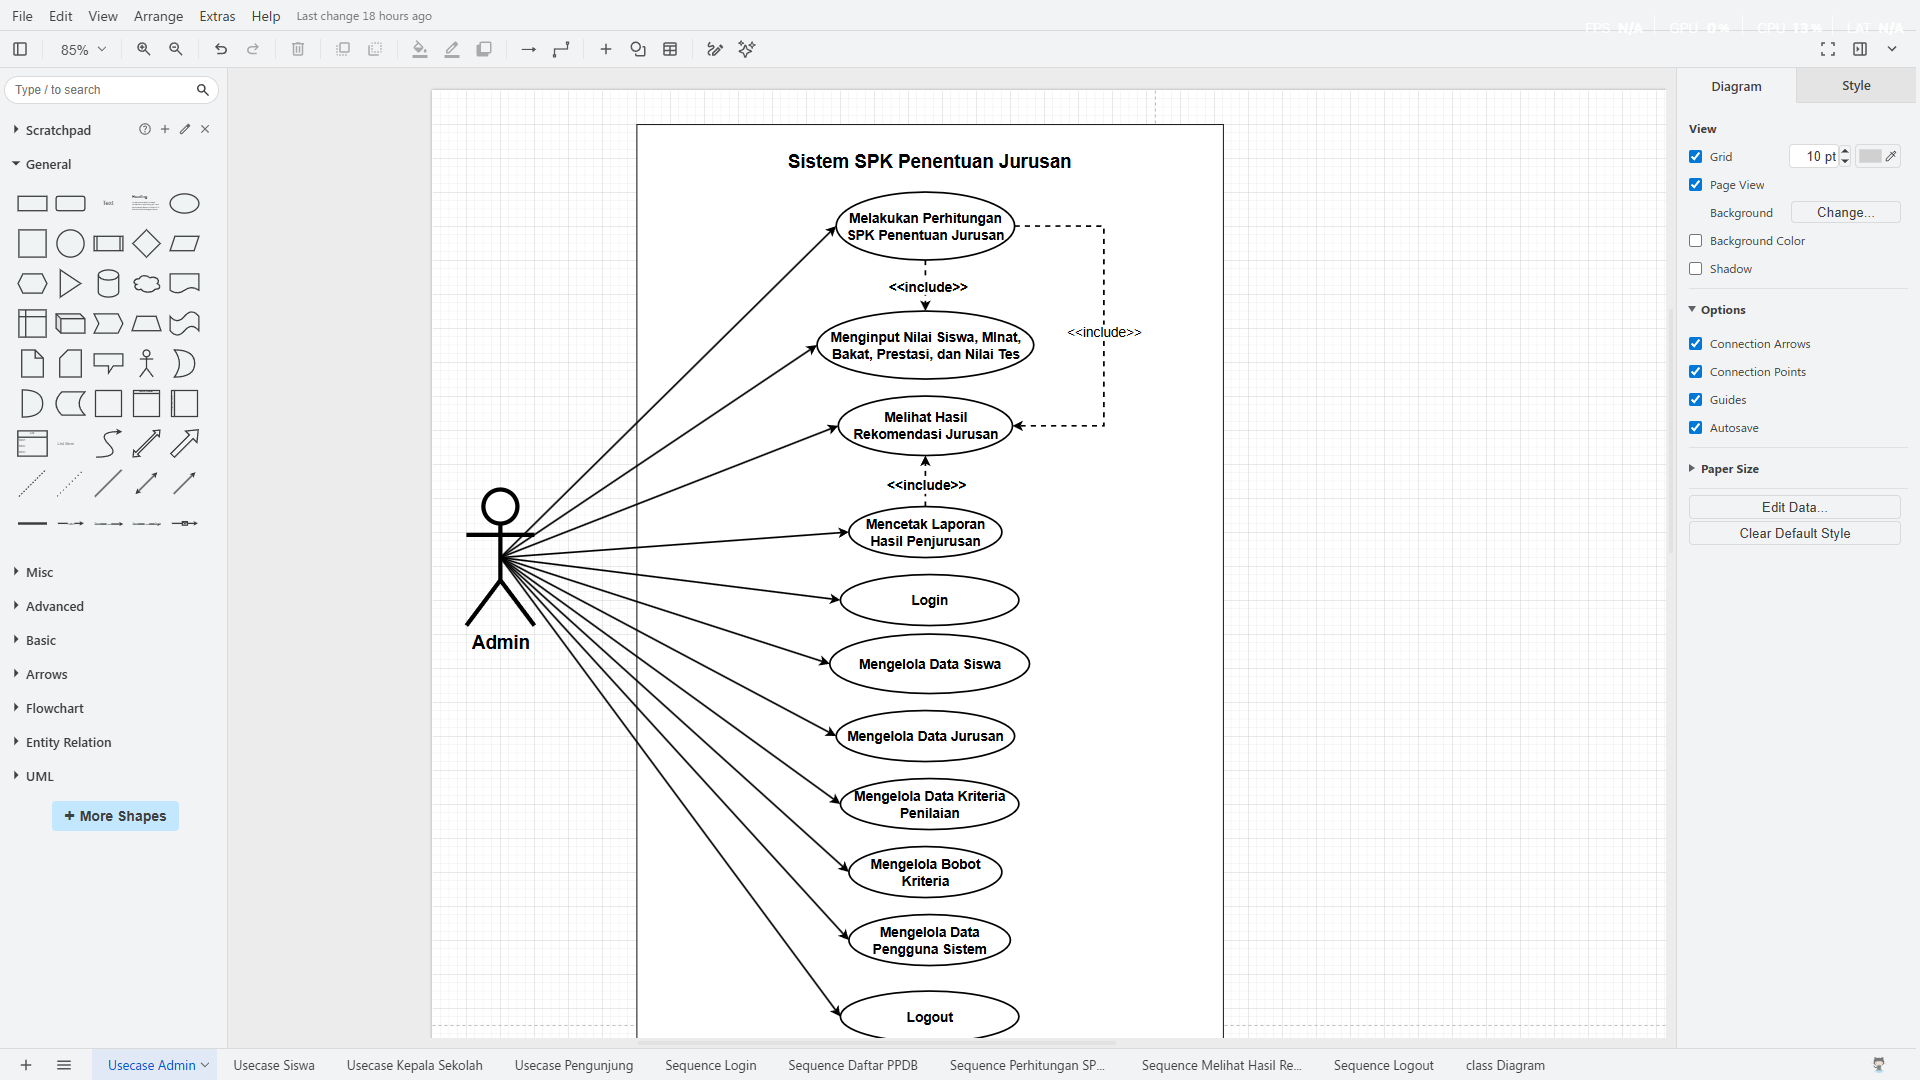Switch to the Style tab
The height and width of the screenshot is (1080, 1920).
pyautogui.click(x=1856, y=86)
